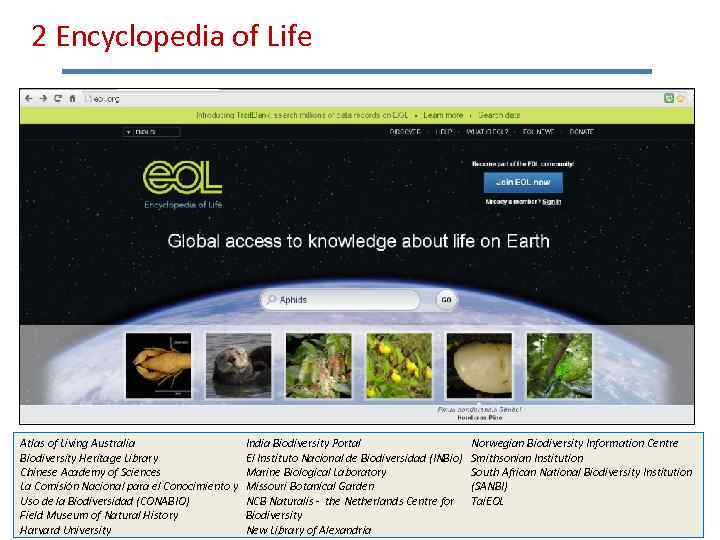The image size is (720, 540).
Task: Open the Help menu item
Action: 444,132
